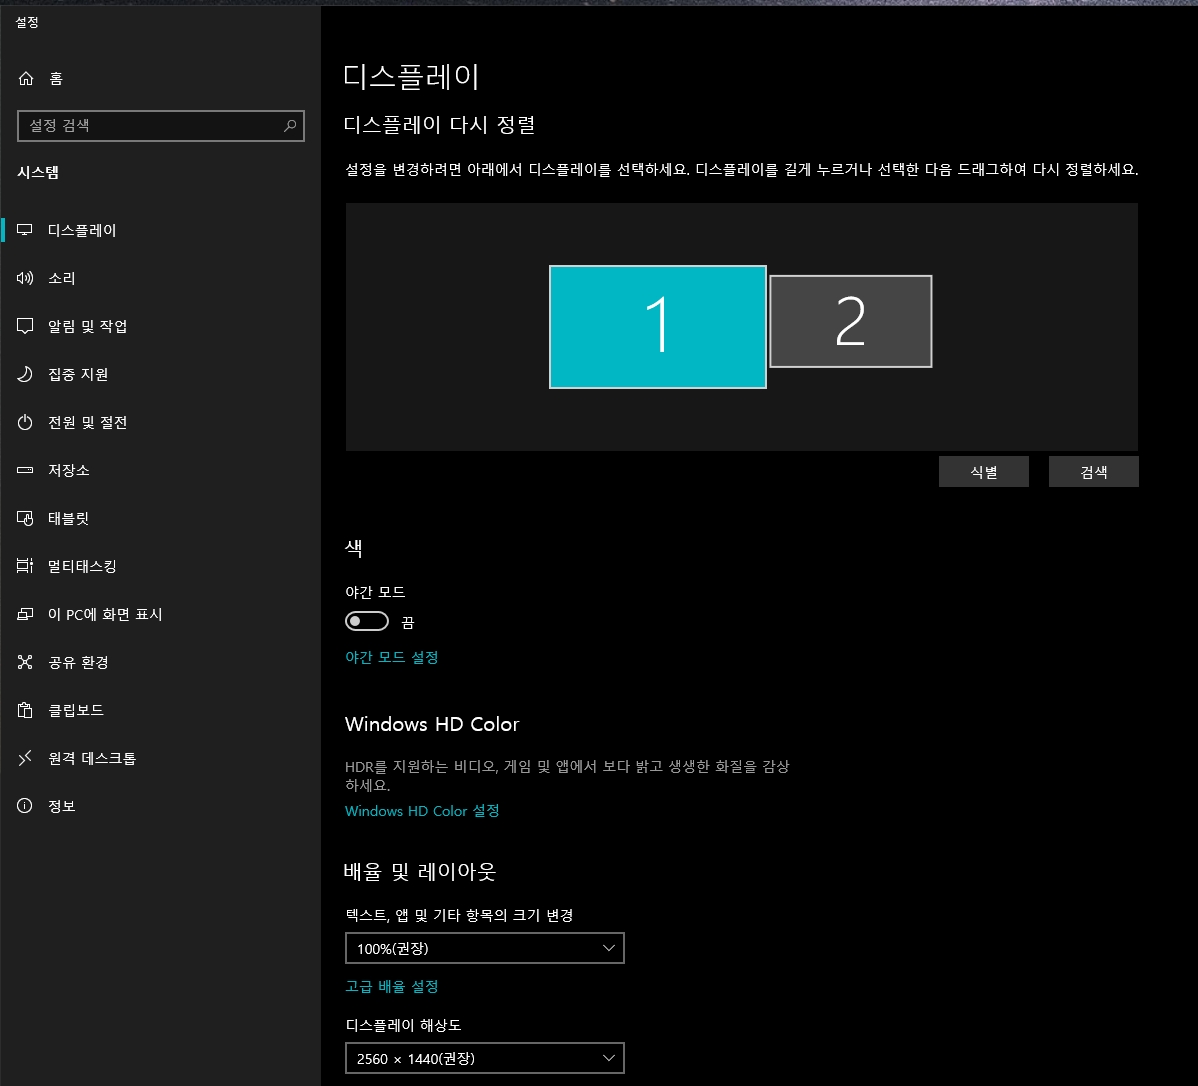Click the shared experiences icon next to 공유 환경
This screenshot has height=1086, width=1198.
(x=25, y=663)
